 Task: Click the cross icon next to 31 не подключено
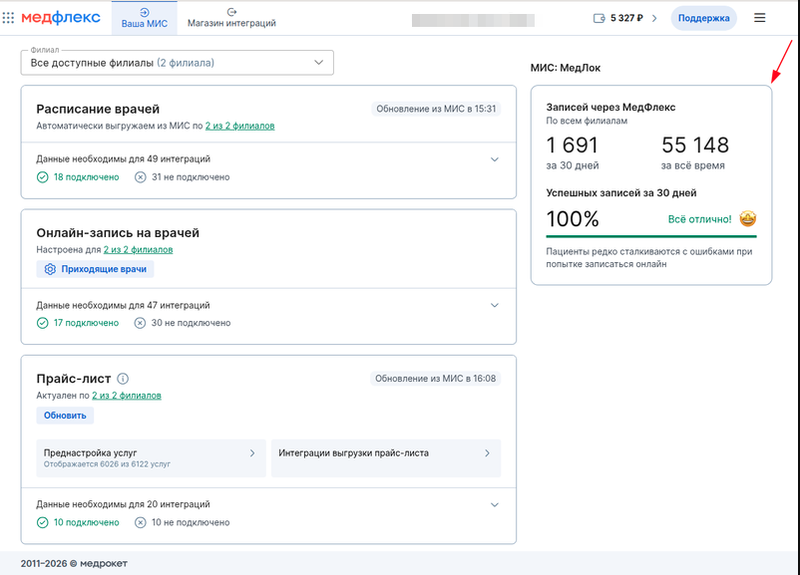(140, 177)
